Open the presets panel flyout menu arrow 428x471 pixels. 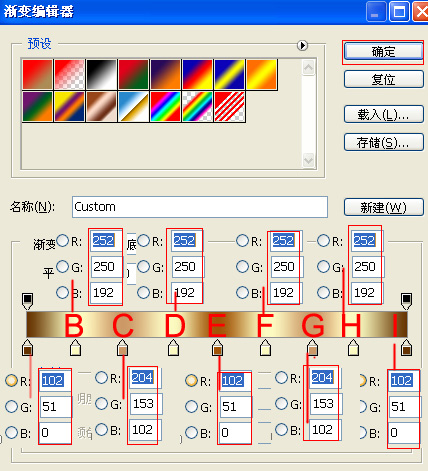click(302, 45)
